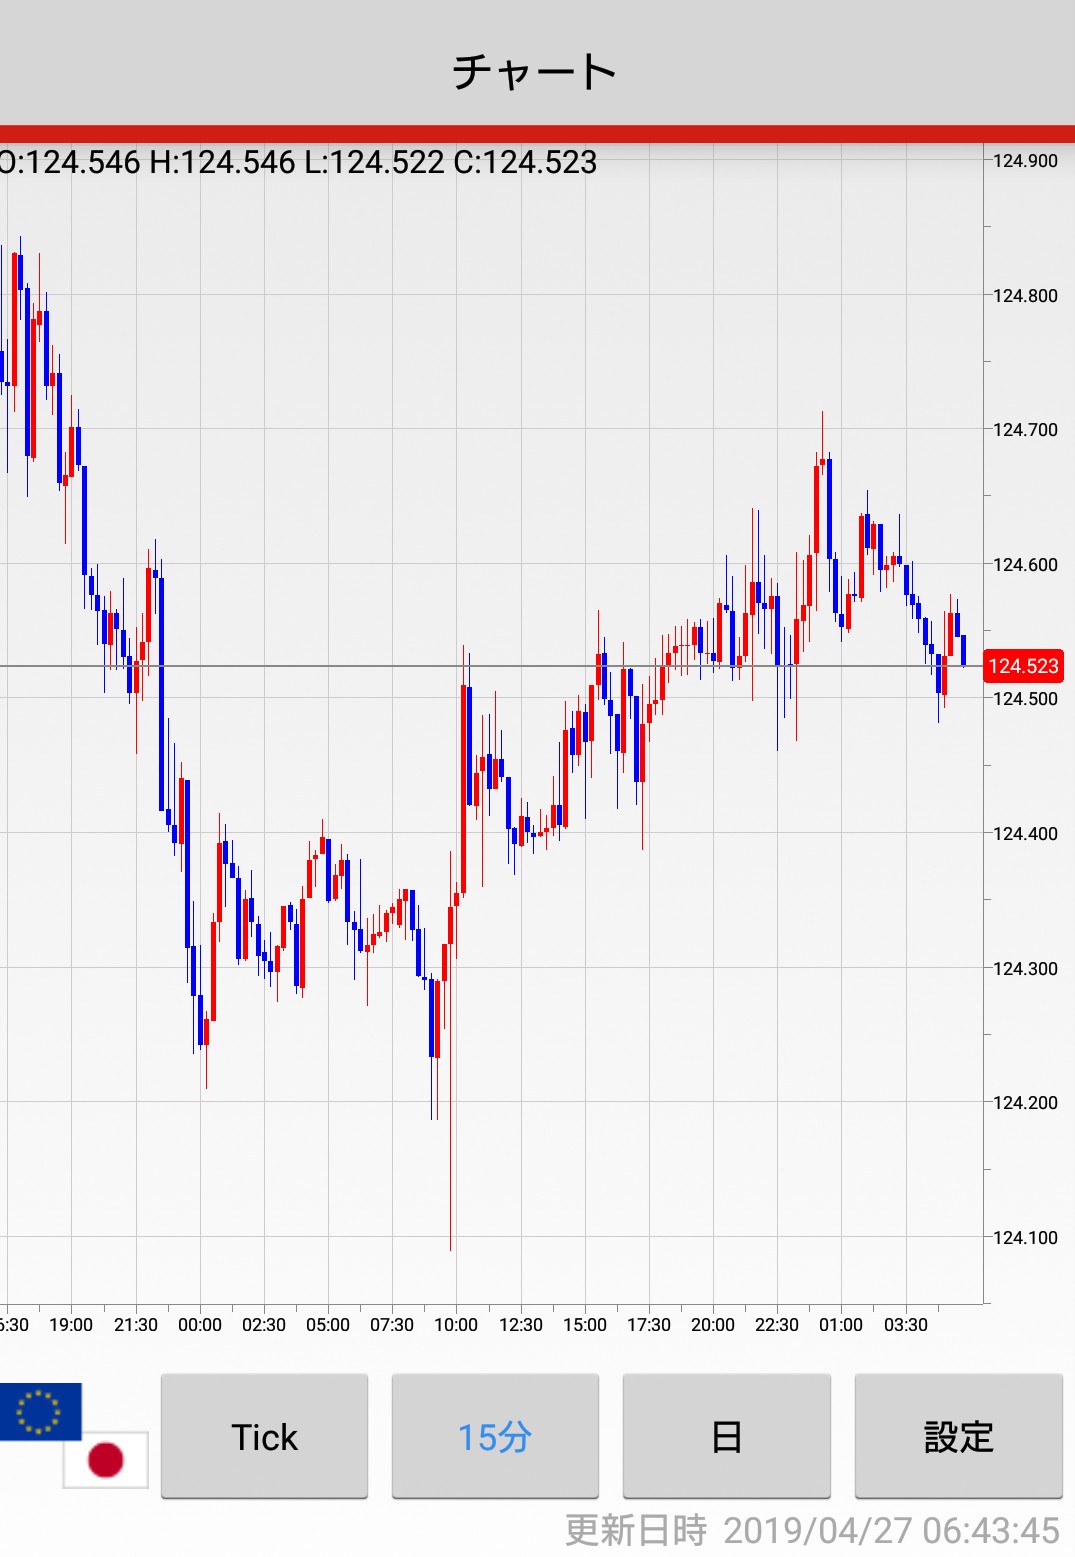Switch to the Tick chart
Viewport: 1075px width, 1557px height.
(x=264, y=1436)
